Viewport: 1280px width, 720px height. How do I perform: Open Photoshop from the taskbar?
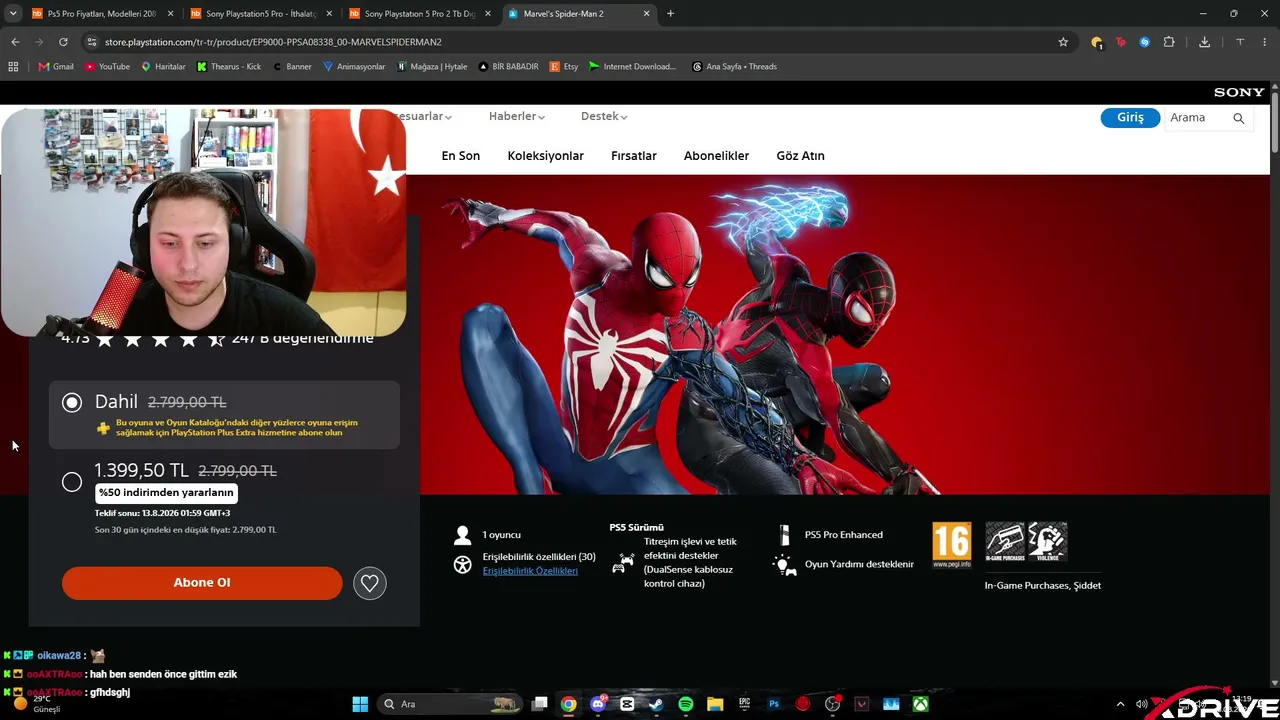click(774, 704)
